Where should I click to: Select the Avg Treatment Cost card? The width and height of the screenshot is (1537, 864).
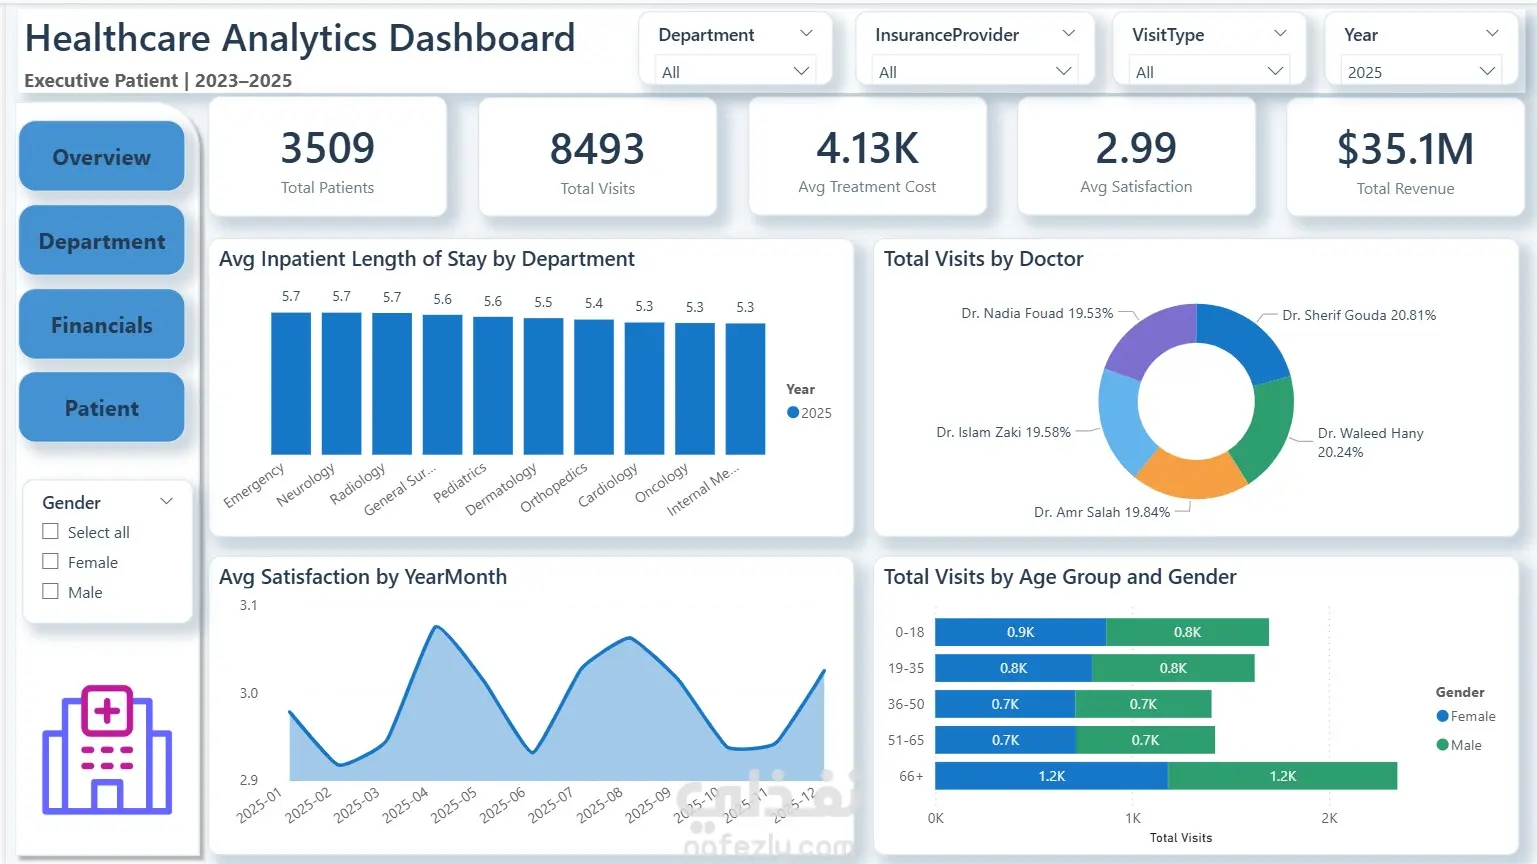[867, 157]
